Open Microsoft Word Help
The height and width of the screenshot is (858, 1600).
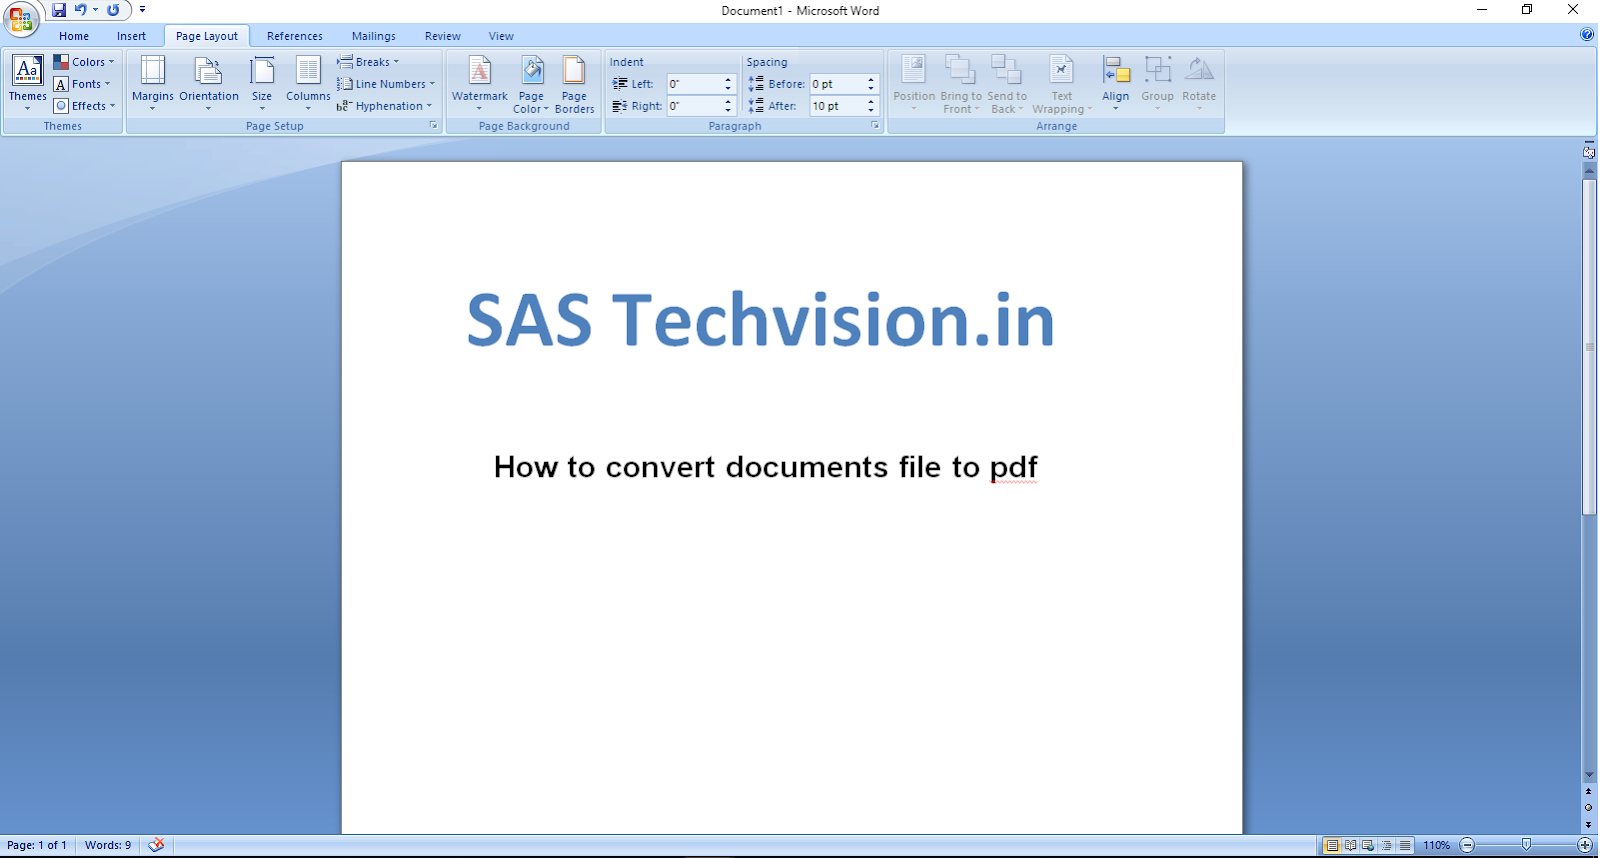1587,34
